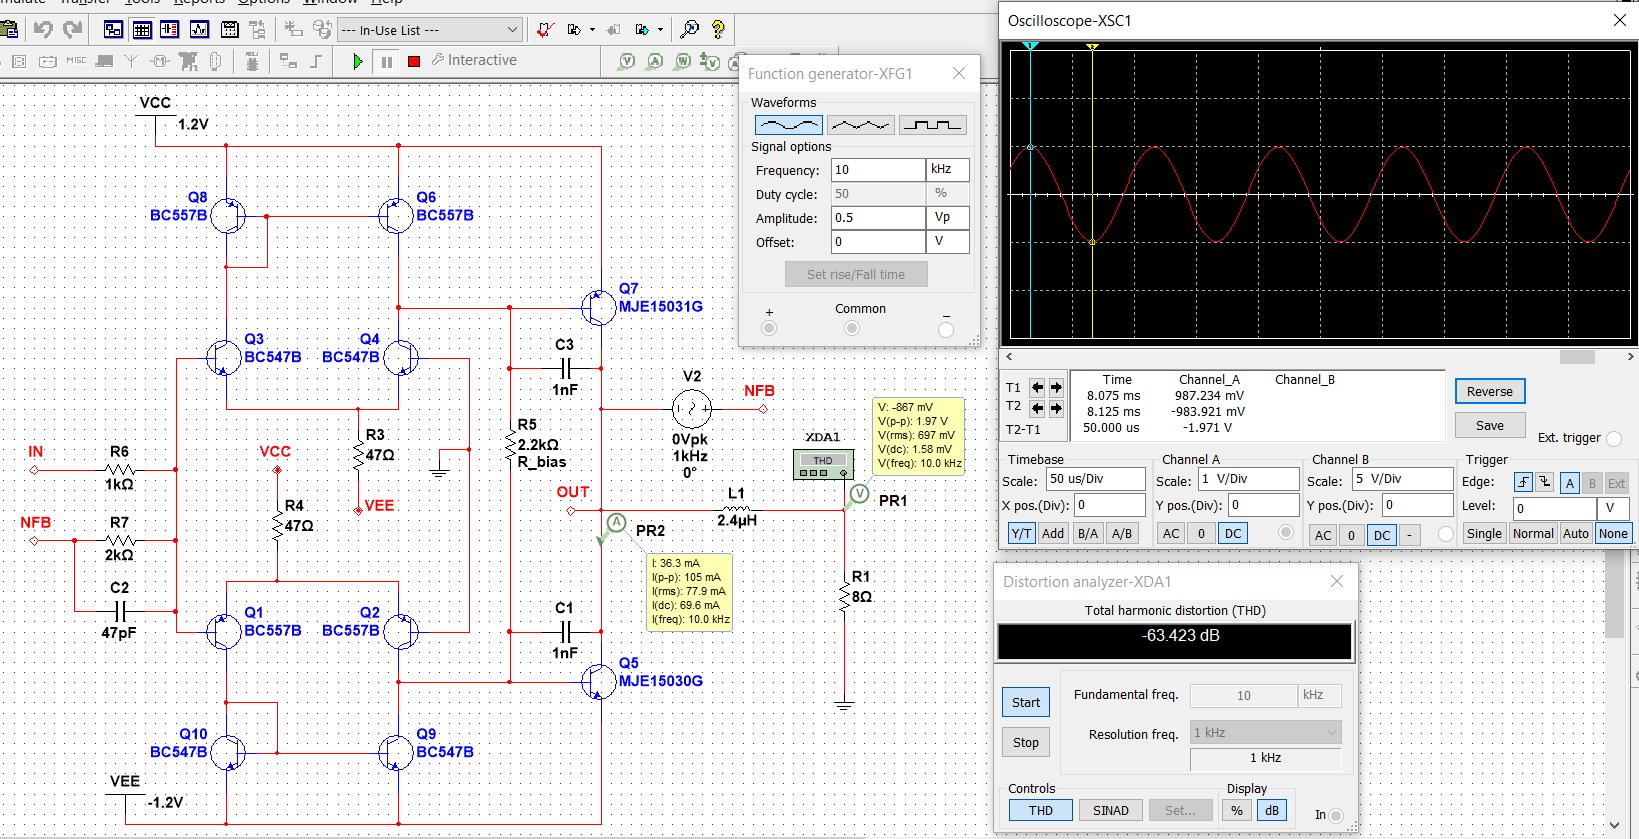Open amplitude unit Vp dropdown

[948, 218]
